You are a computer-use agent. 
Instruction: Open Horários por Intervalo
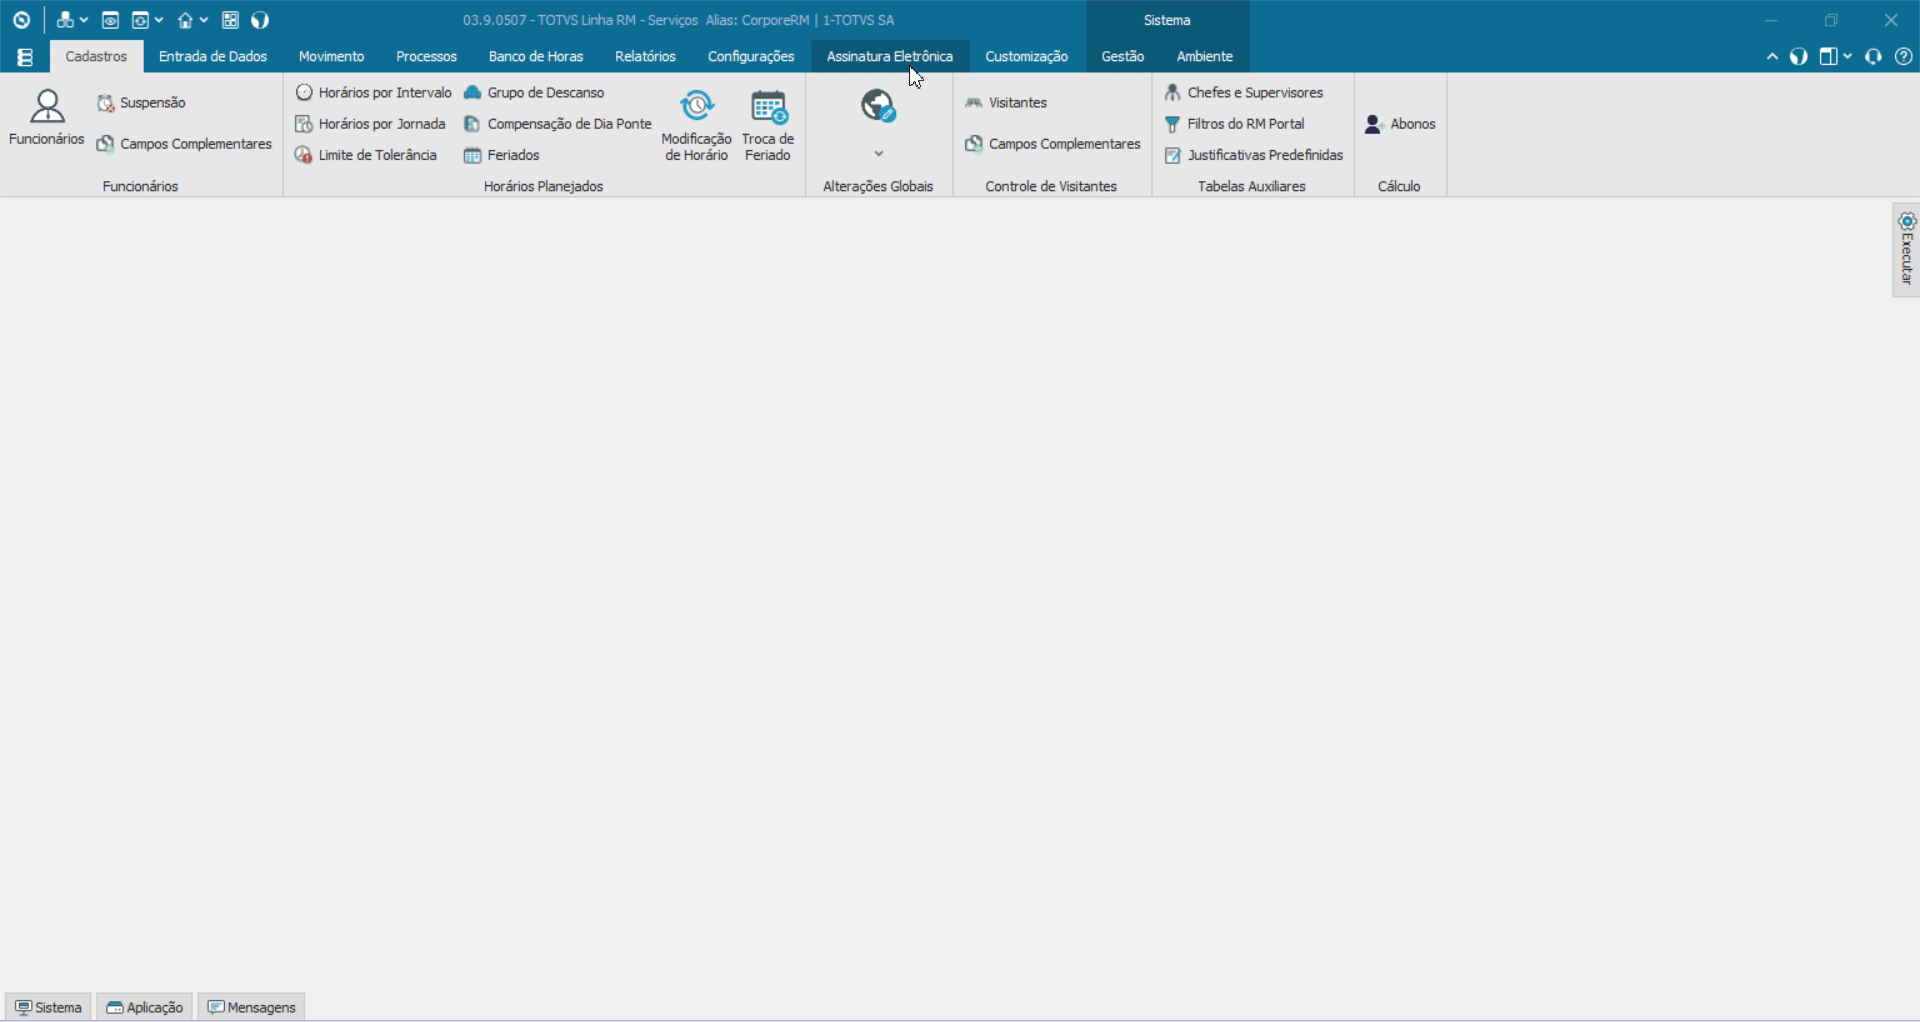[373, 92]
